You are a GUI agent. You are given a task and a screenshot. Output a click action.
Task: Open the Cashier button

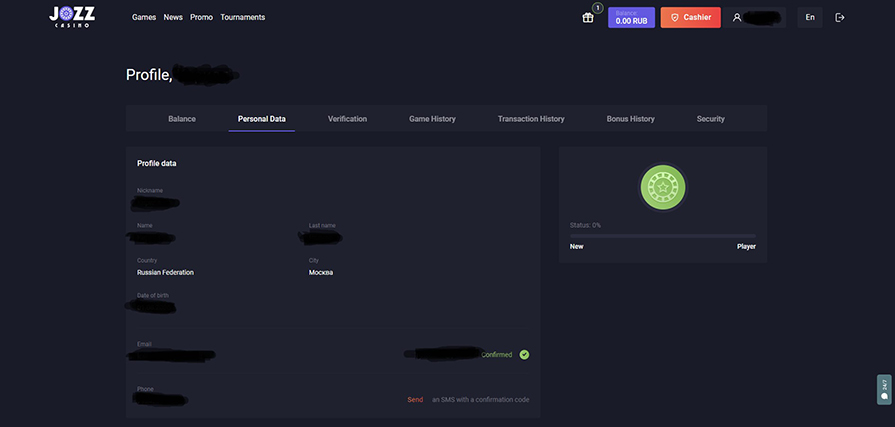(x=690, y=17)
